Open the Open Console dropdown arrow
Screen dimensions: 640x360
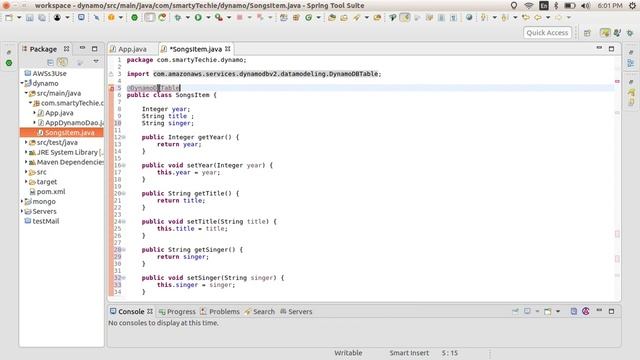(x=558, y=311)
